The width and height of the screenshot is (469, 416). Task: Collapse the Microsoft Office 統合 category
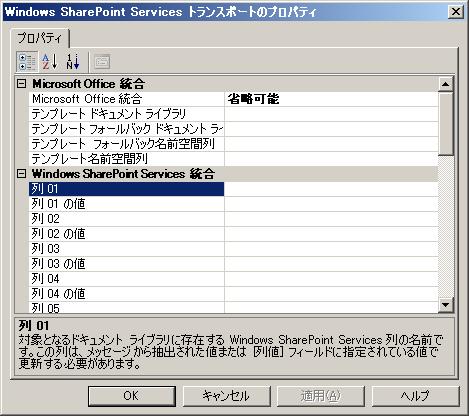(x=21, y=83)
